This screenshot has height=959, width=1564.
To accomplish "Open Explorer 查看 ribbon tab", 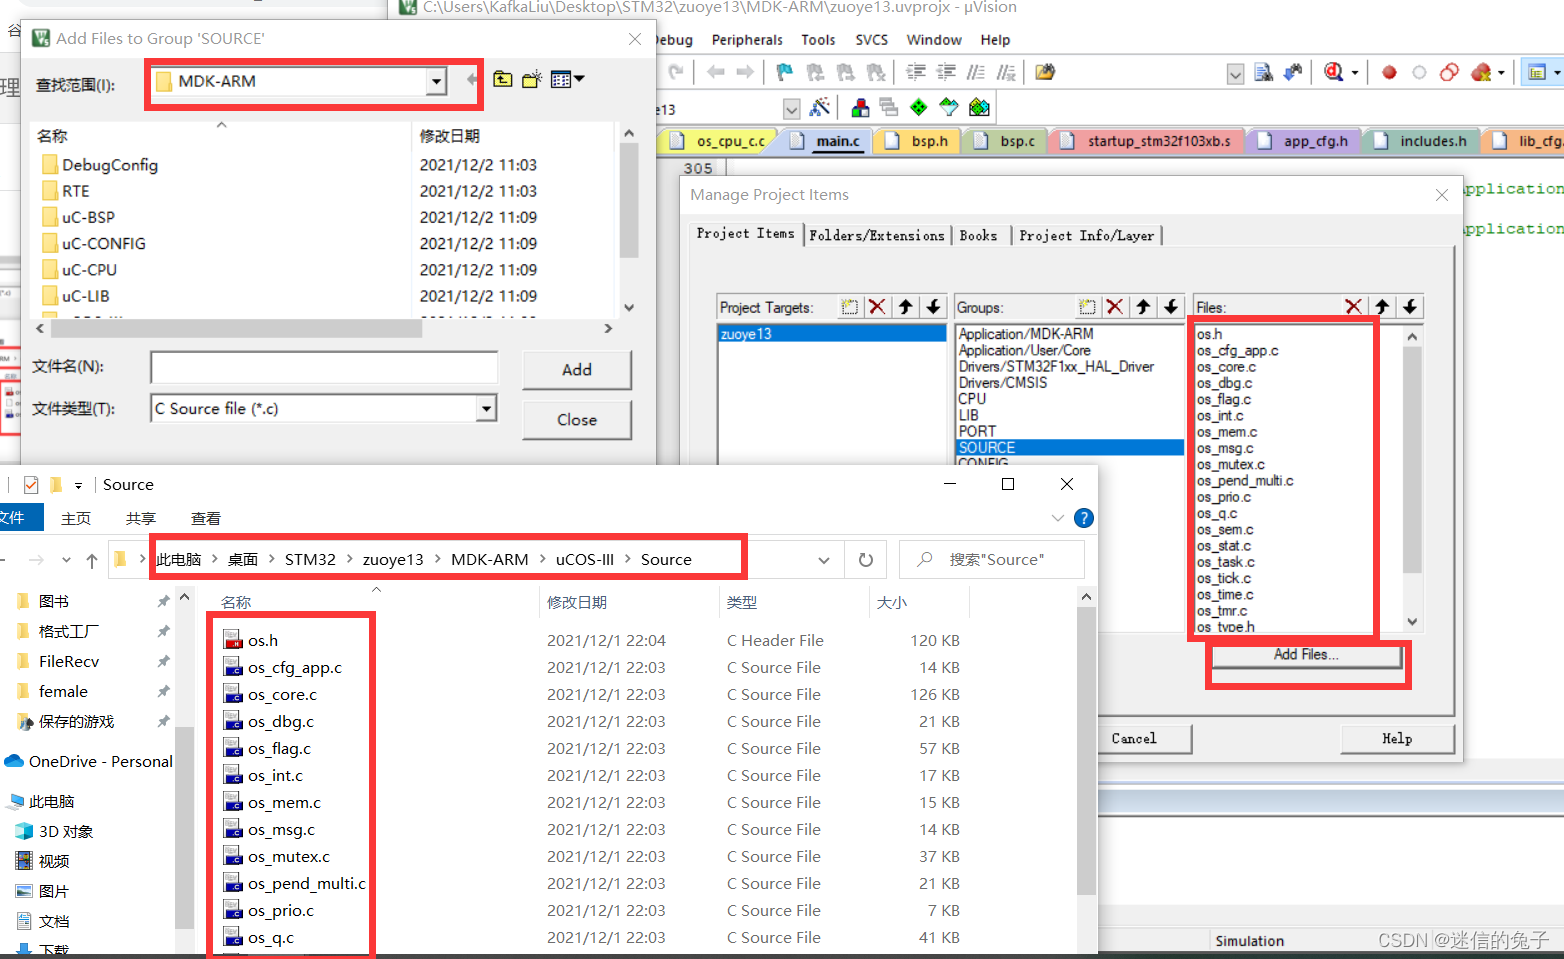I will click(206, 518).
